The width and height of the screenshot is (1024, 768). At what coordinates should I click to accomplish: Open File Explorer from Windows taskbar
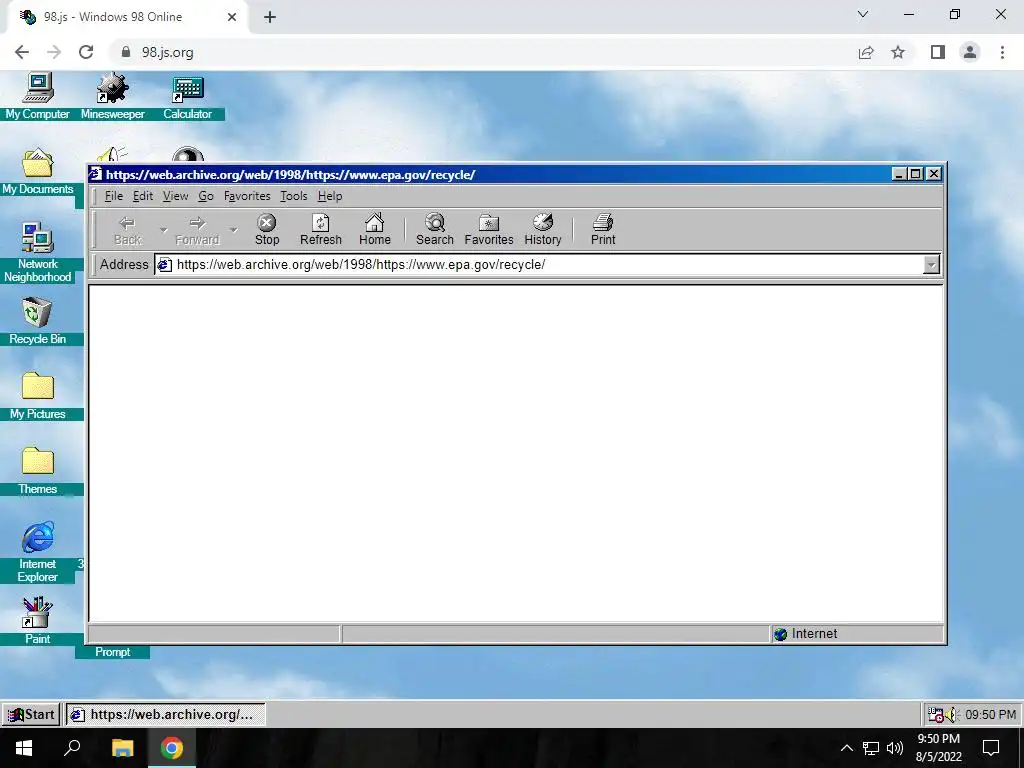122,748
